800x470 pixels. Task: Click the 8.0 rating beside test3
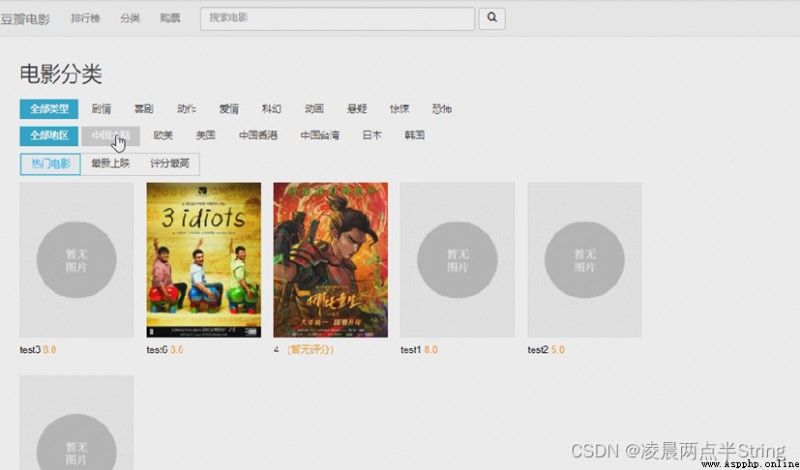click(49, 350)
